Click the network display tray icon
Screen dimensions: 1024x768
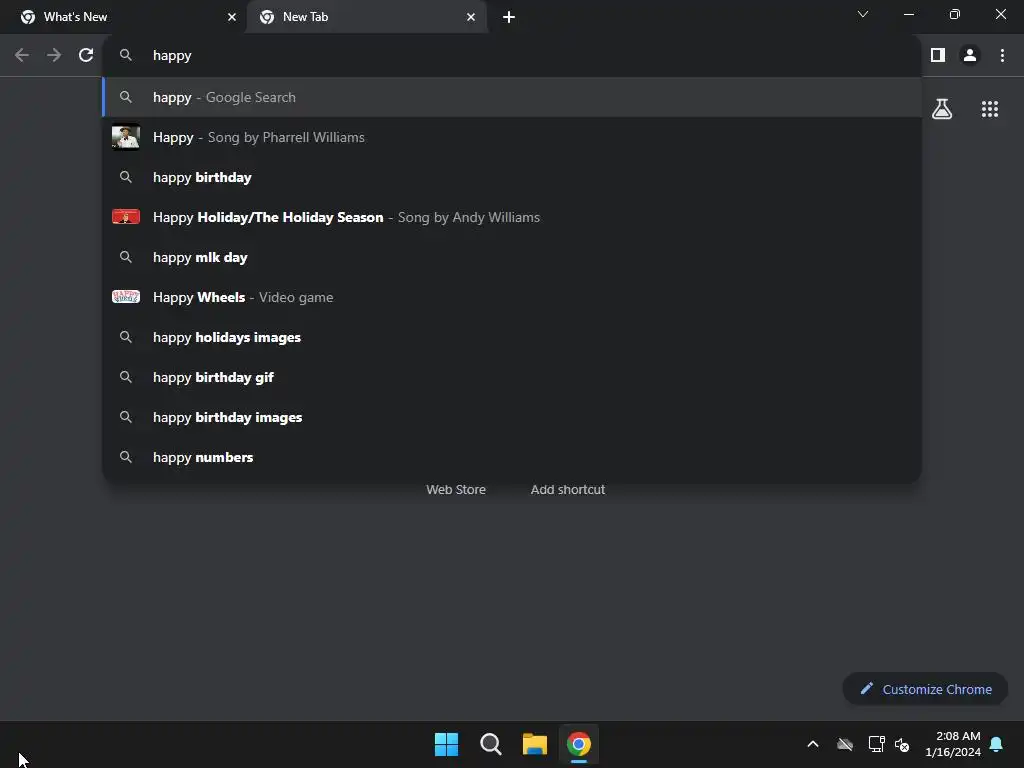tap(876, 744)
